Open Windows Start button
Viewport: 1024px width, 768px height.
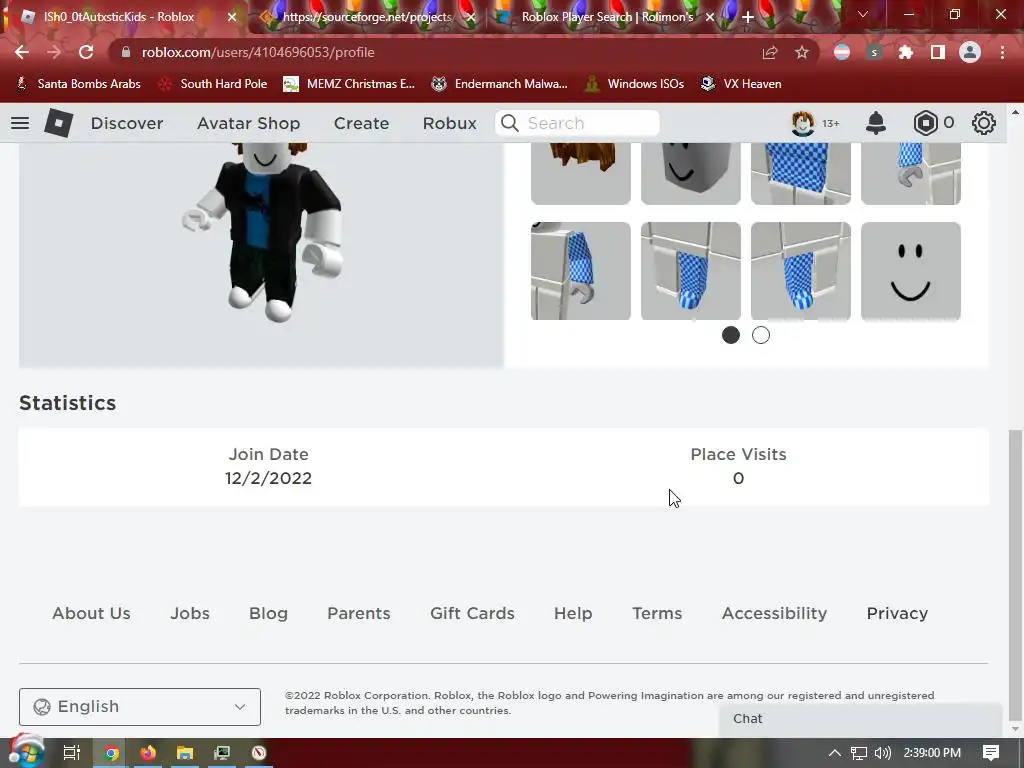click(x=26, y=752)
